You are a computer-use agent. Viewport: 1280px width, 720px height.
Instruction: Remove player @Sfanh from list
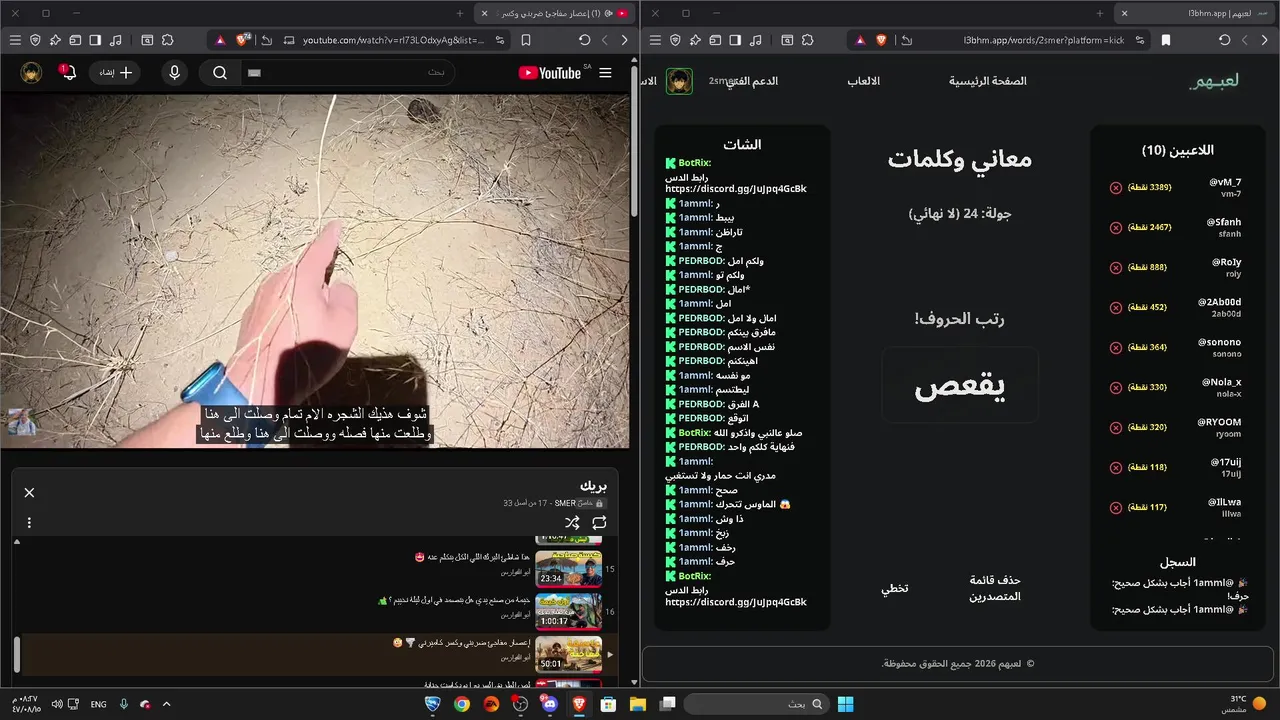(1116, 227)
